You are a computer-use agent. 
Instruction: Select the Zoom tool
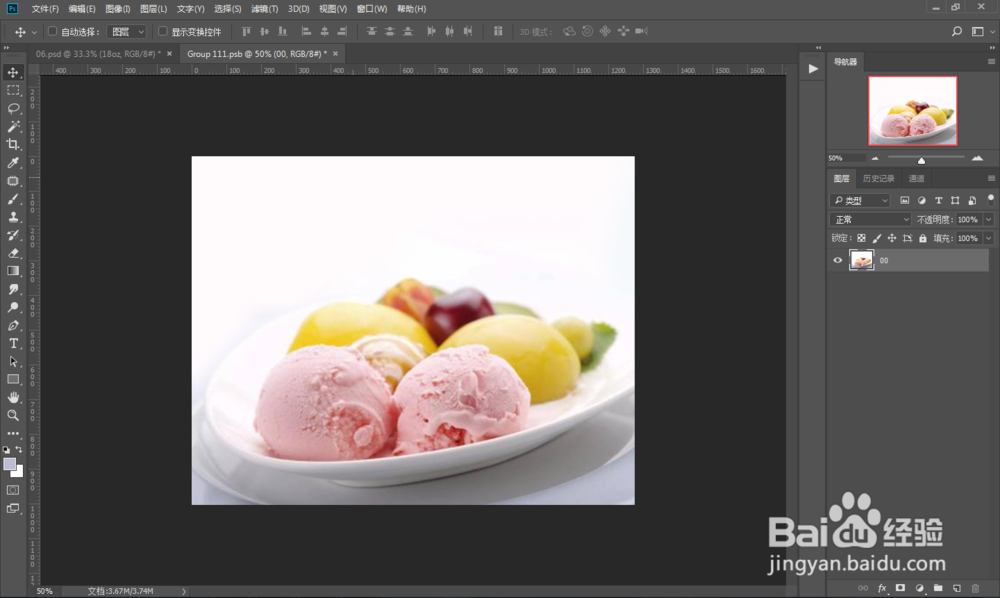click(13, 415)
